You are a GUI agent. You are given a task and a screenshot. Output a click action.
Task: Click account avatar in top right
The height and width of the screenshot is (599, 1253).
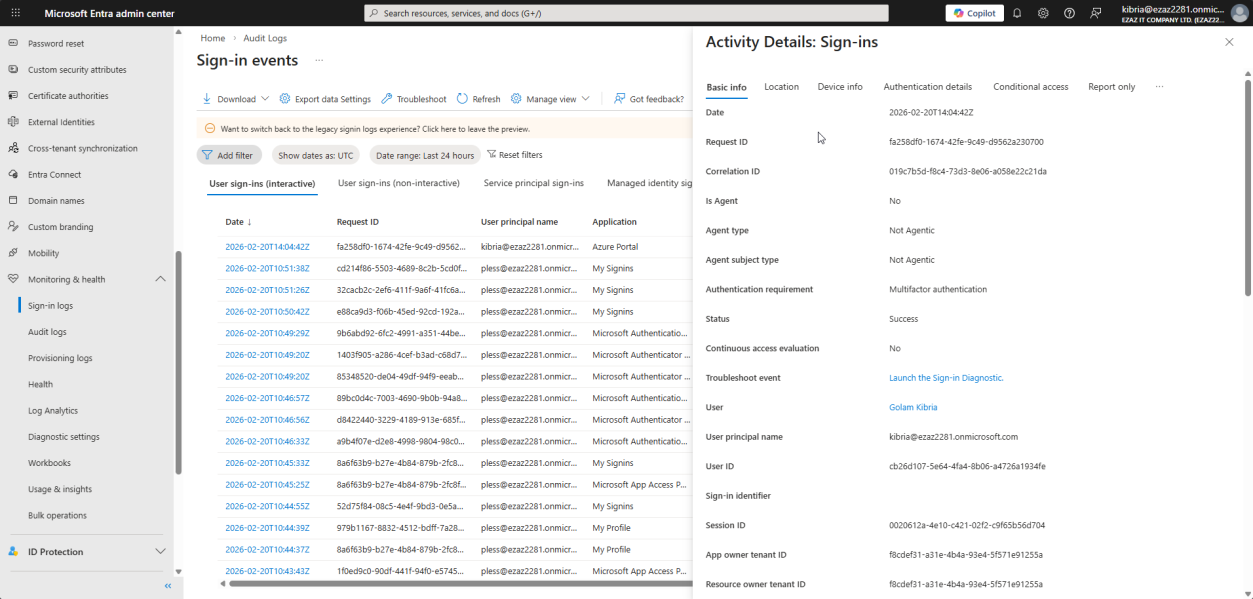(1240, 13)
